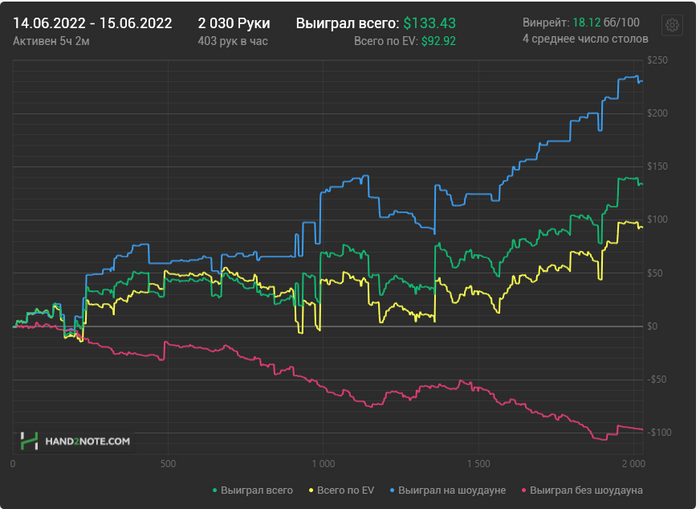Click the $50 y-axis label
700x509 pixels.
(x=655, y=273)
